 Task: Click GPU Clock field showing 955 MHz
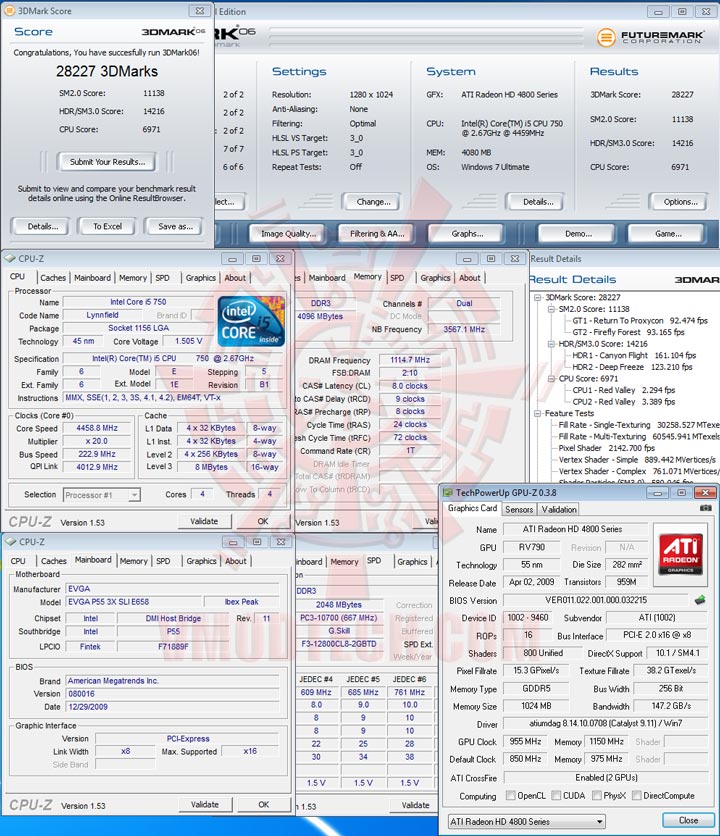point(525,741)
